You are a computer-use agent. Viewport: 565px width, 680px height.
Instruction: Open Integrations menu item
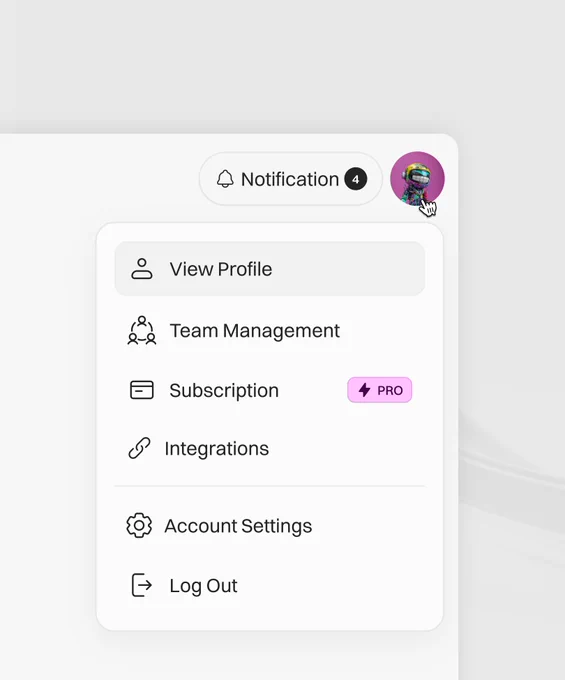point(270,448)
